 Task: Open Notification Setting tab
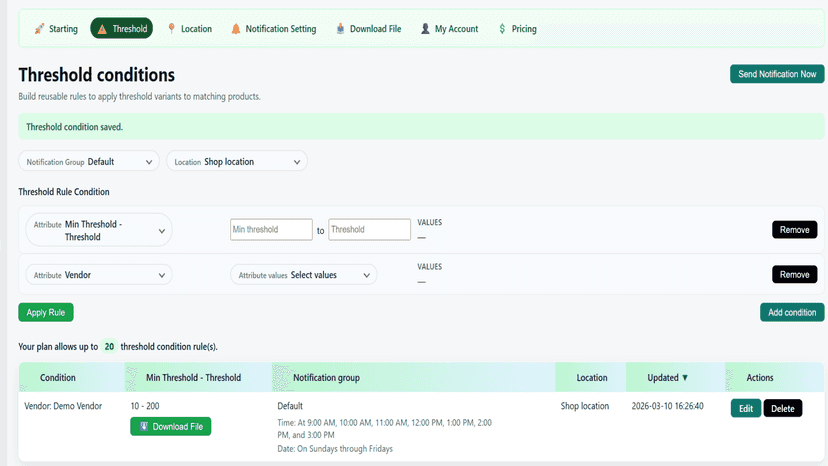(x=274, y=29)
